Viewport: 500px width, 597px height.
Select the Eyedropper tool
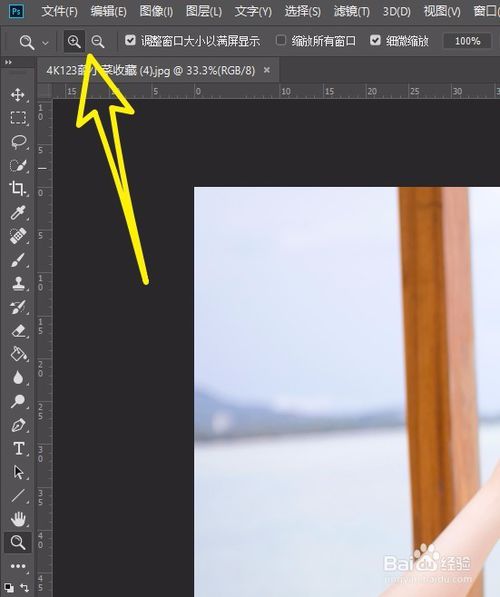[18, 213]
